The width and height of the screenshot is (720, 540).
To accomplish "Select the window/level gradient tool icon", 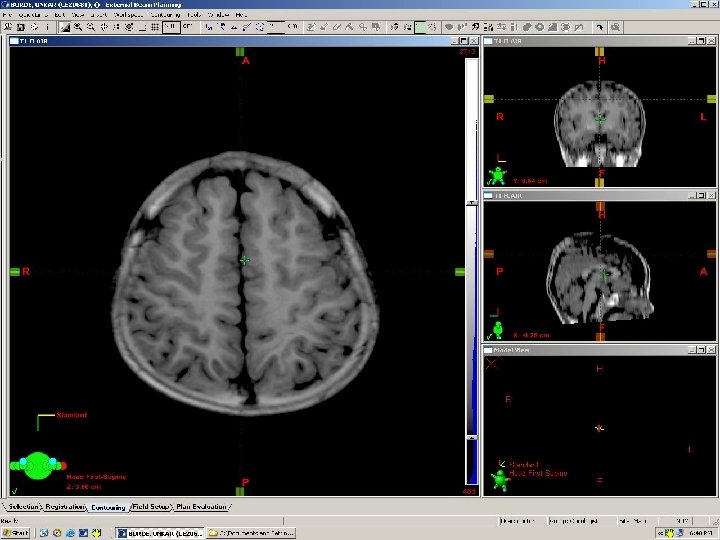I will click(65, 27).
